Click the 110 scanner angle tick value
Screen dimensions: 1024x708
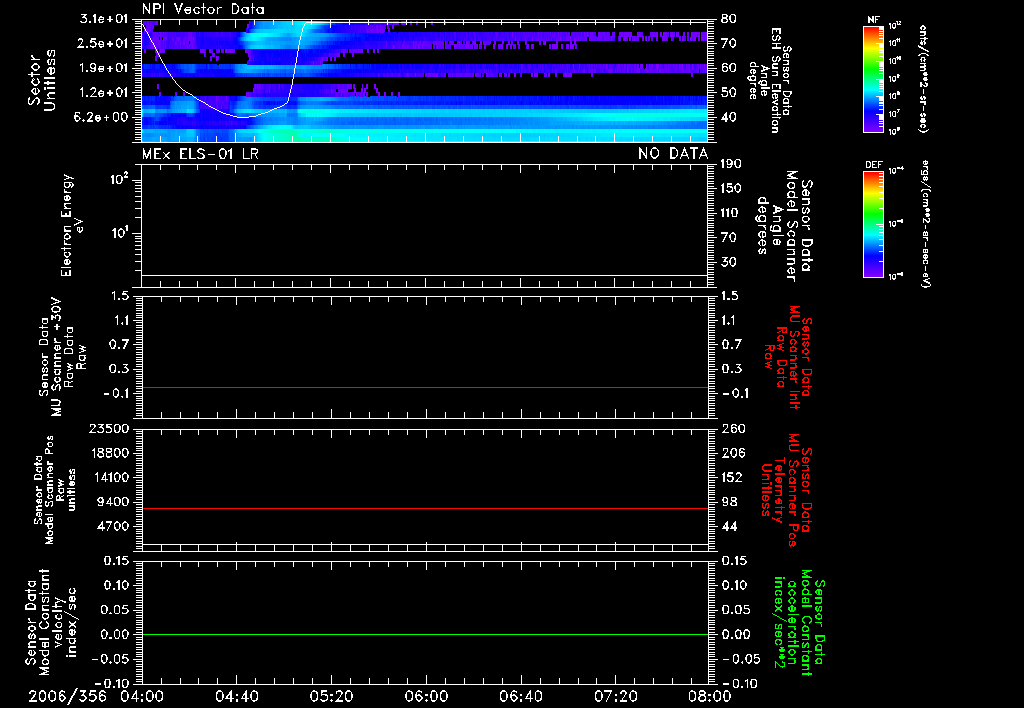[731, 213]
